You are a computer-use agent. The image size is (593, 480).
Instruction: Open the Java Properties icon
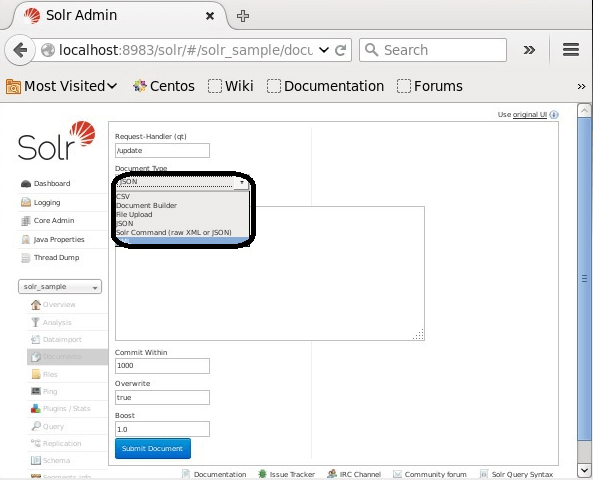[26, 239]
